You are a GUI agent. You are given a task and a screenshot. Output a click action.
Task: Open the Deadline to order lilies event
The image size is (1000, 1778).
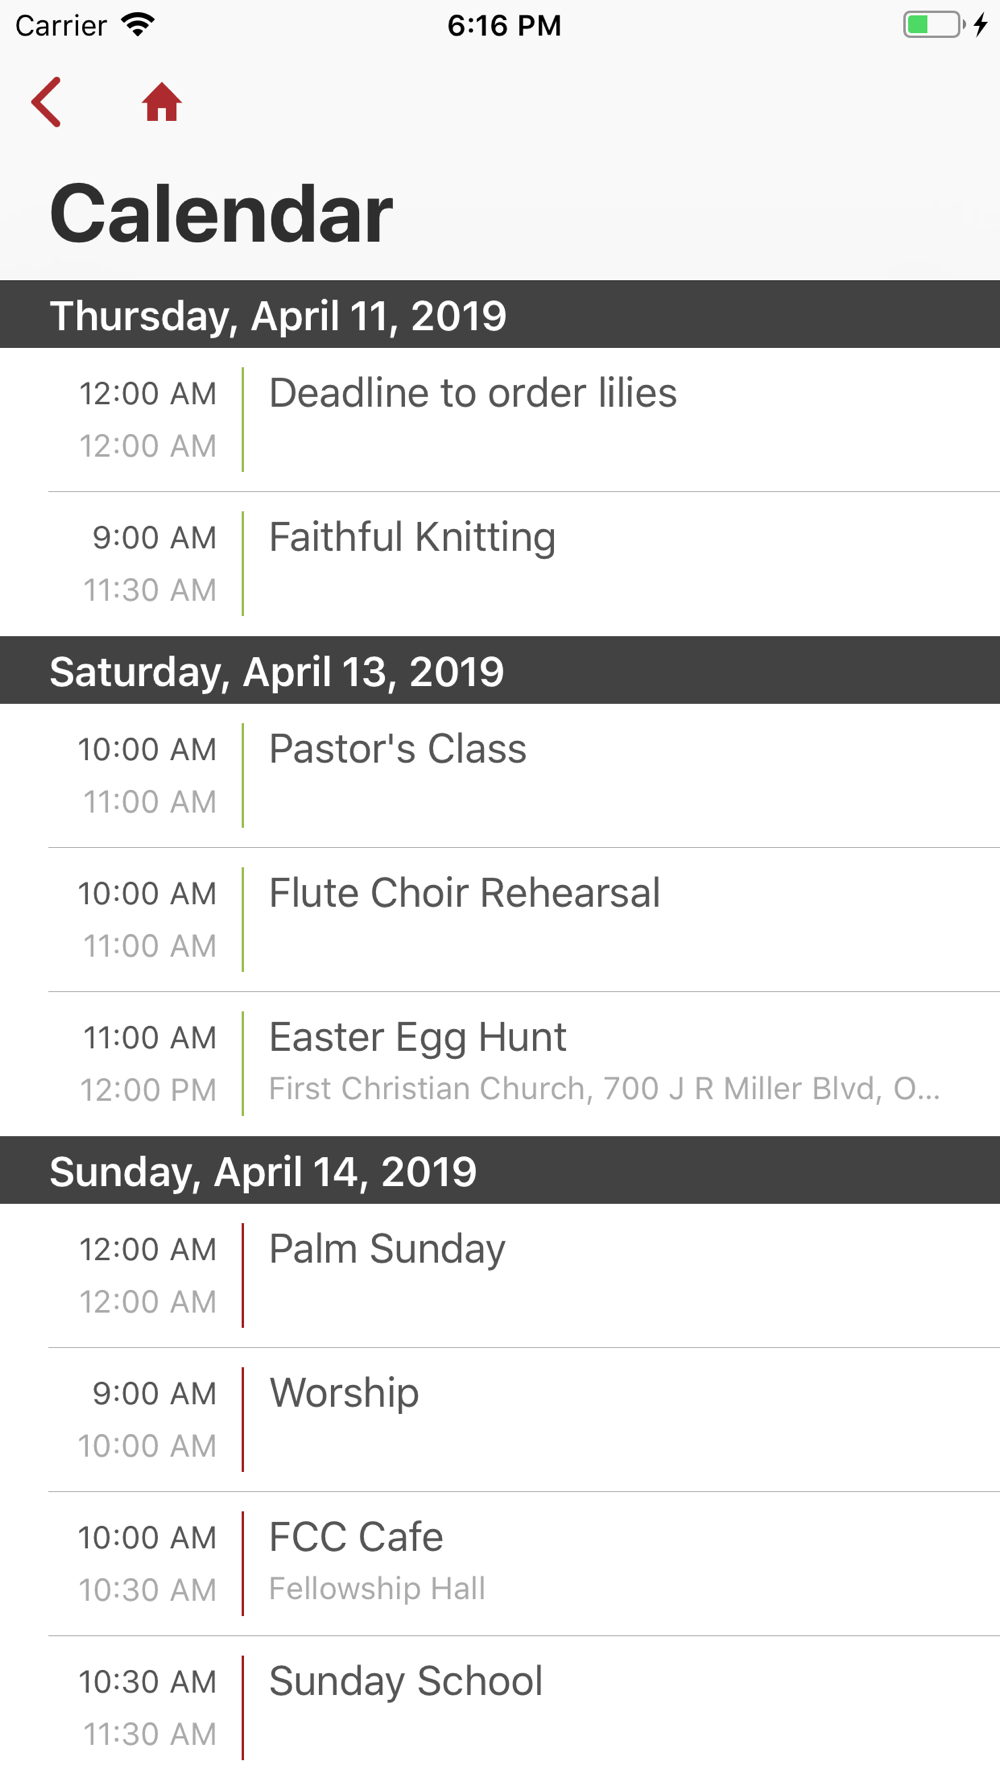tap(524, 420)
